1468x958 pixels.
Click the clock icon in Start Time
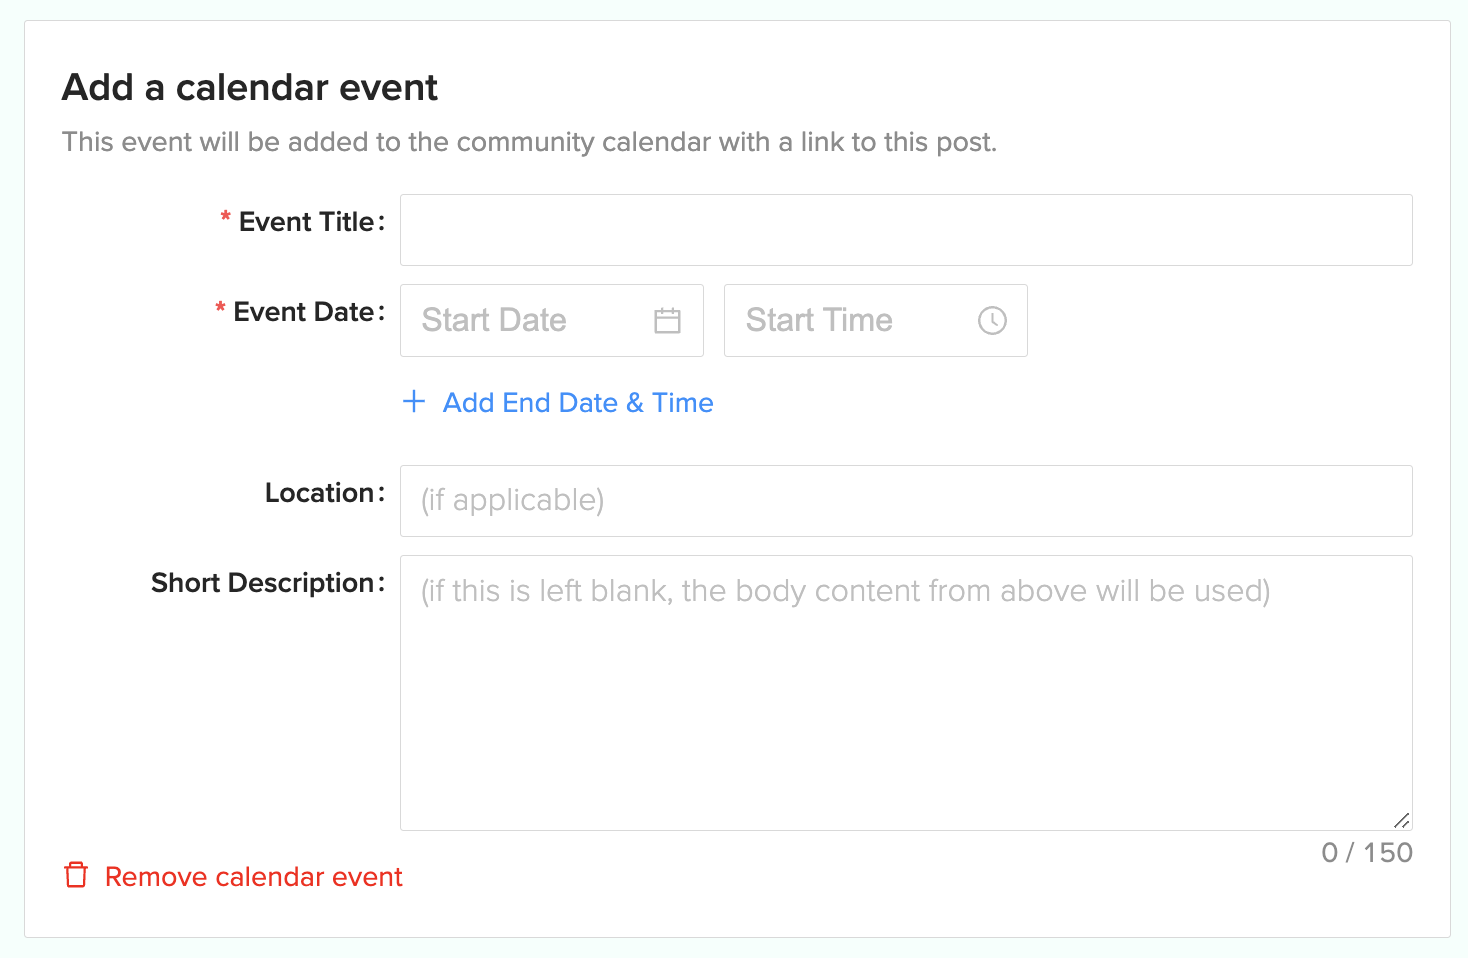click(992, 320)
